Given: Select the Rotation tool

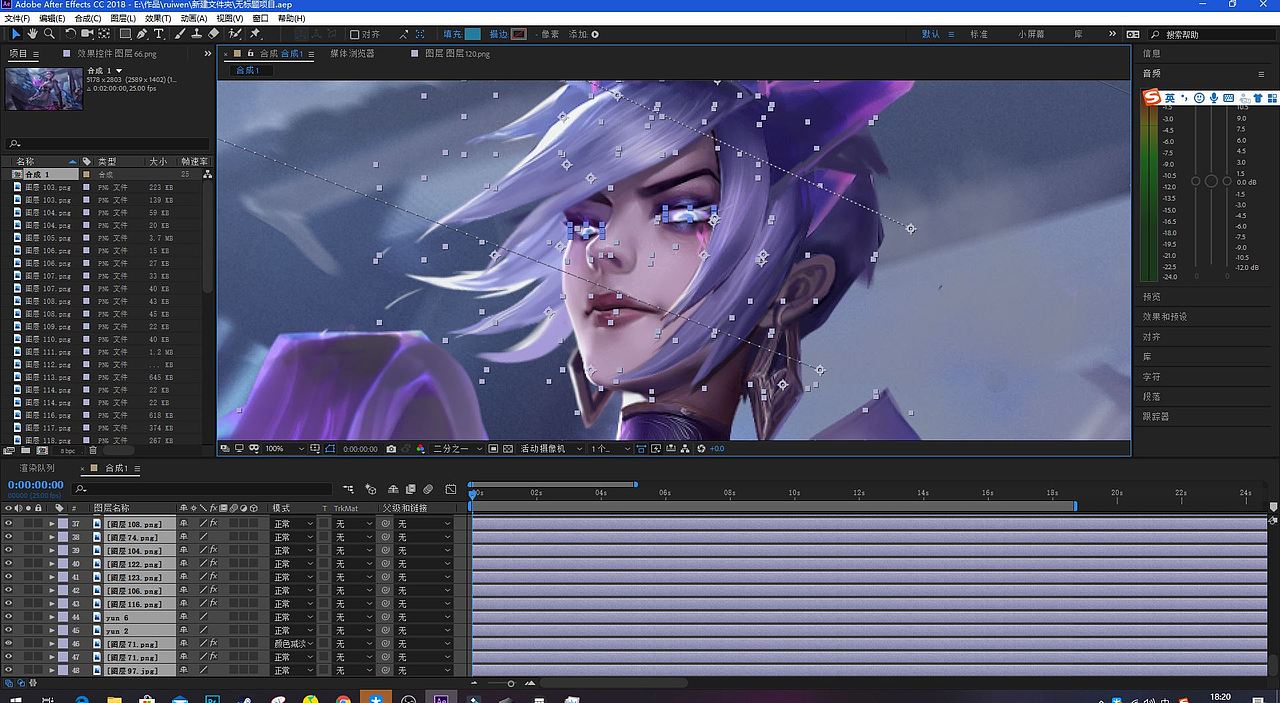Looking at the screenshot, I should (71, 34).
